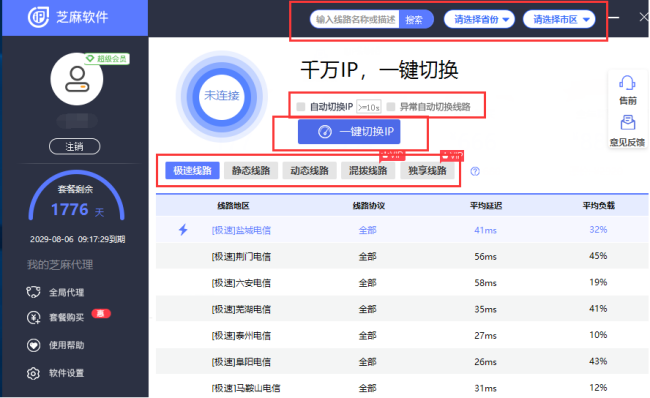Click the 全局代理 sidebar icon
The height and width of the screenshot is (398, 650).
pos(34,292)
